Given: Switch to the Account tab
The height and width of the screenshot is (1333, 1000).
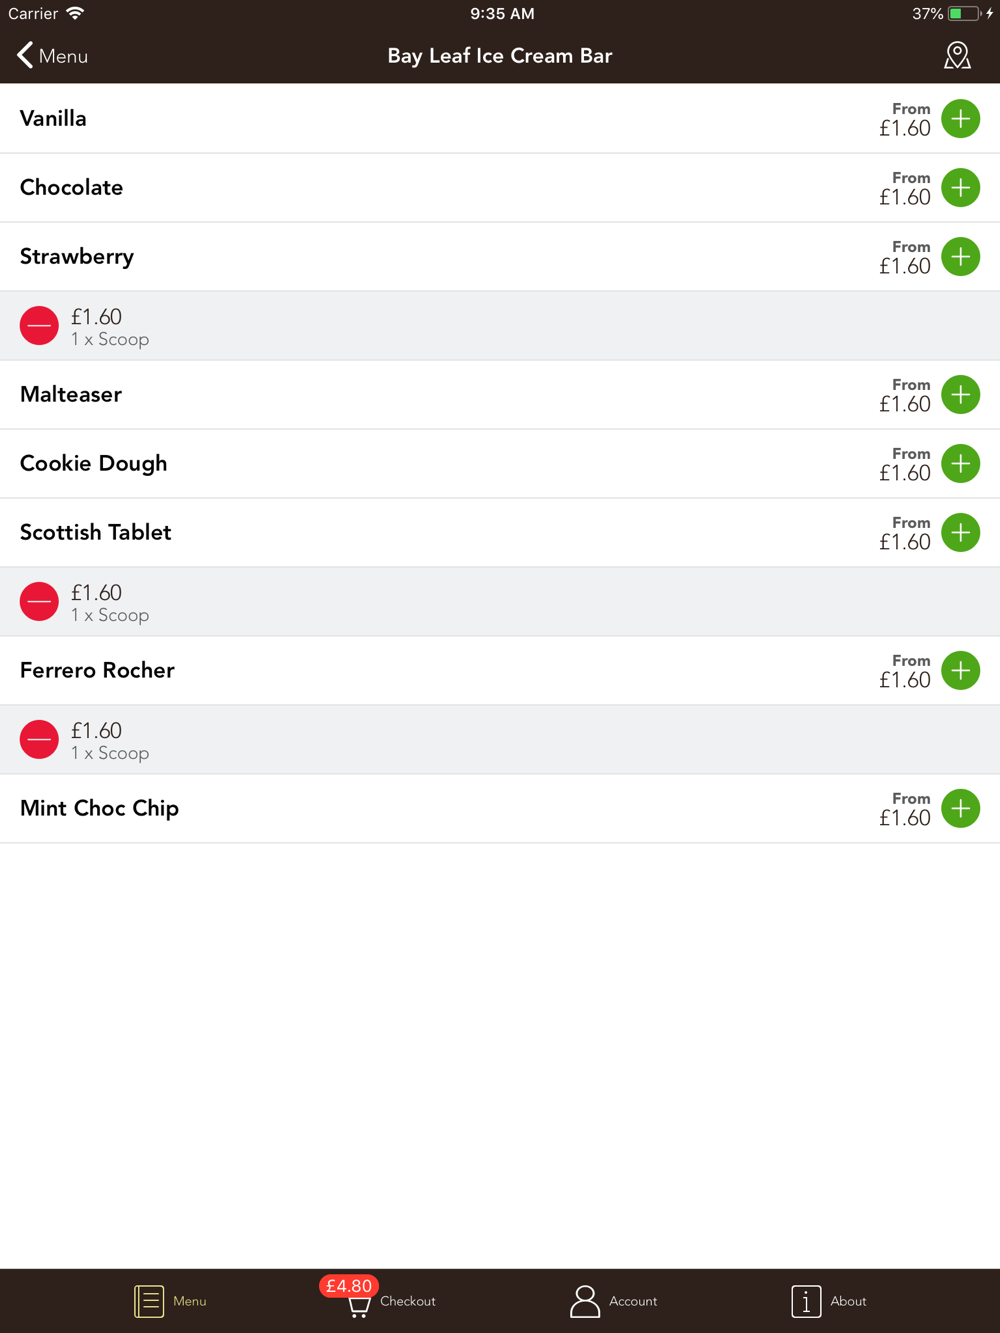Looking at the screenshot, I should 613,1301.
